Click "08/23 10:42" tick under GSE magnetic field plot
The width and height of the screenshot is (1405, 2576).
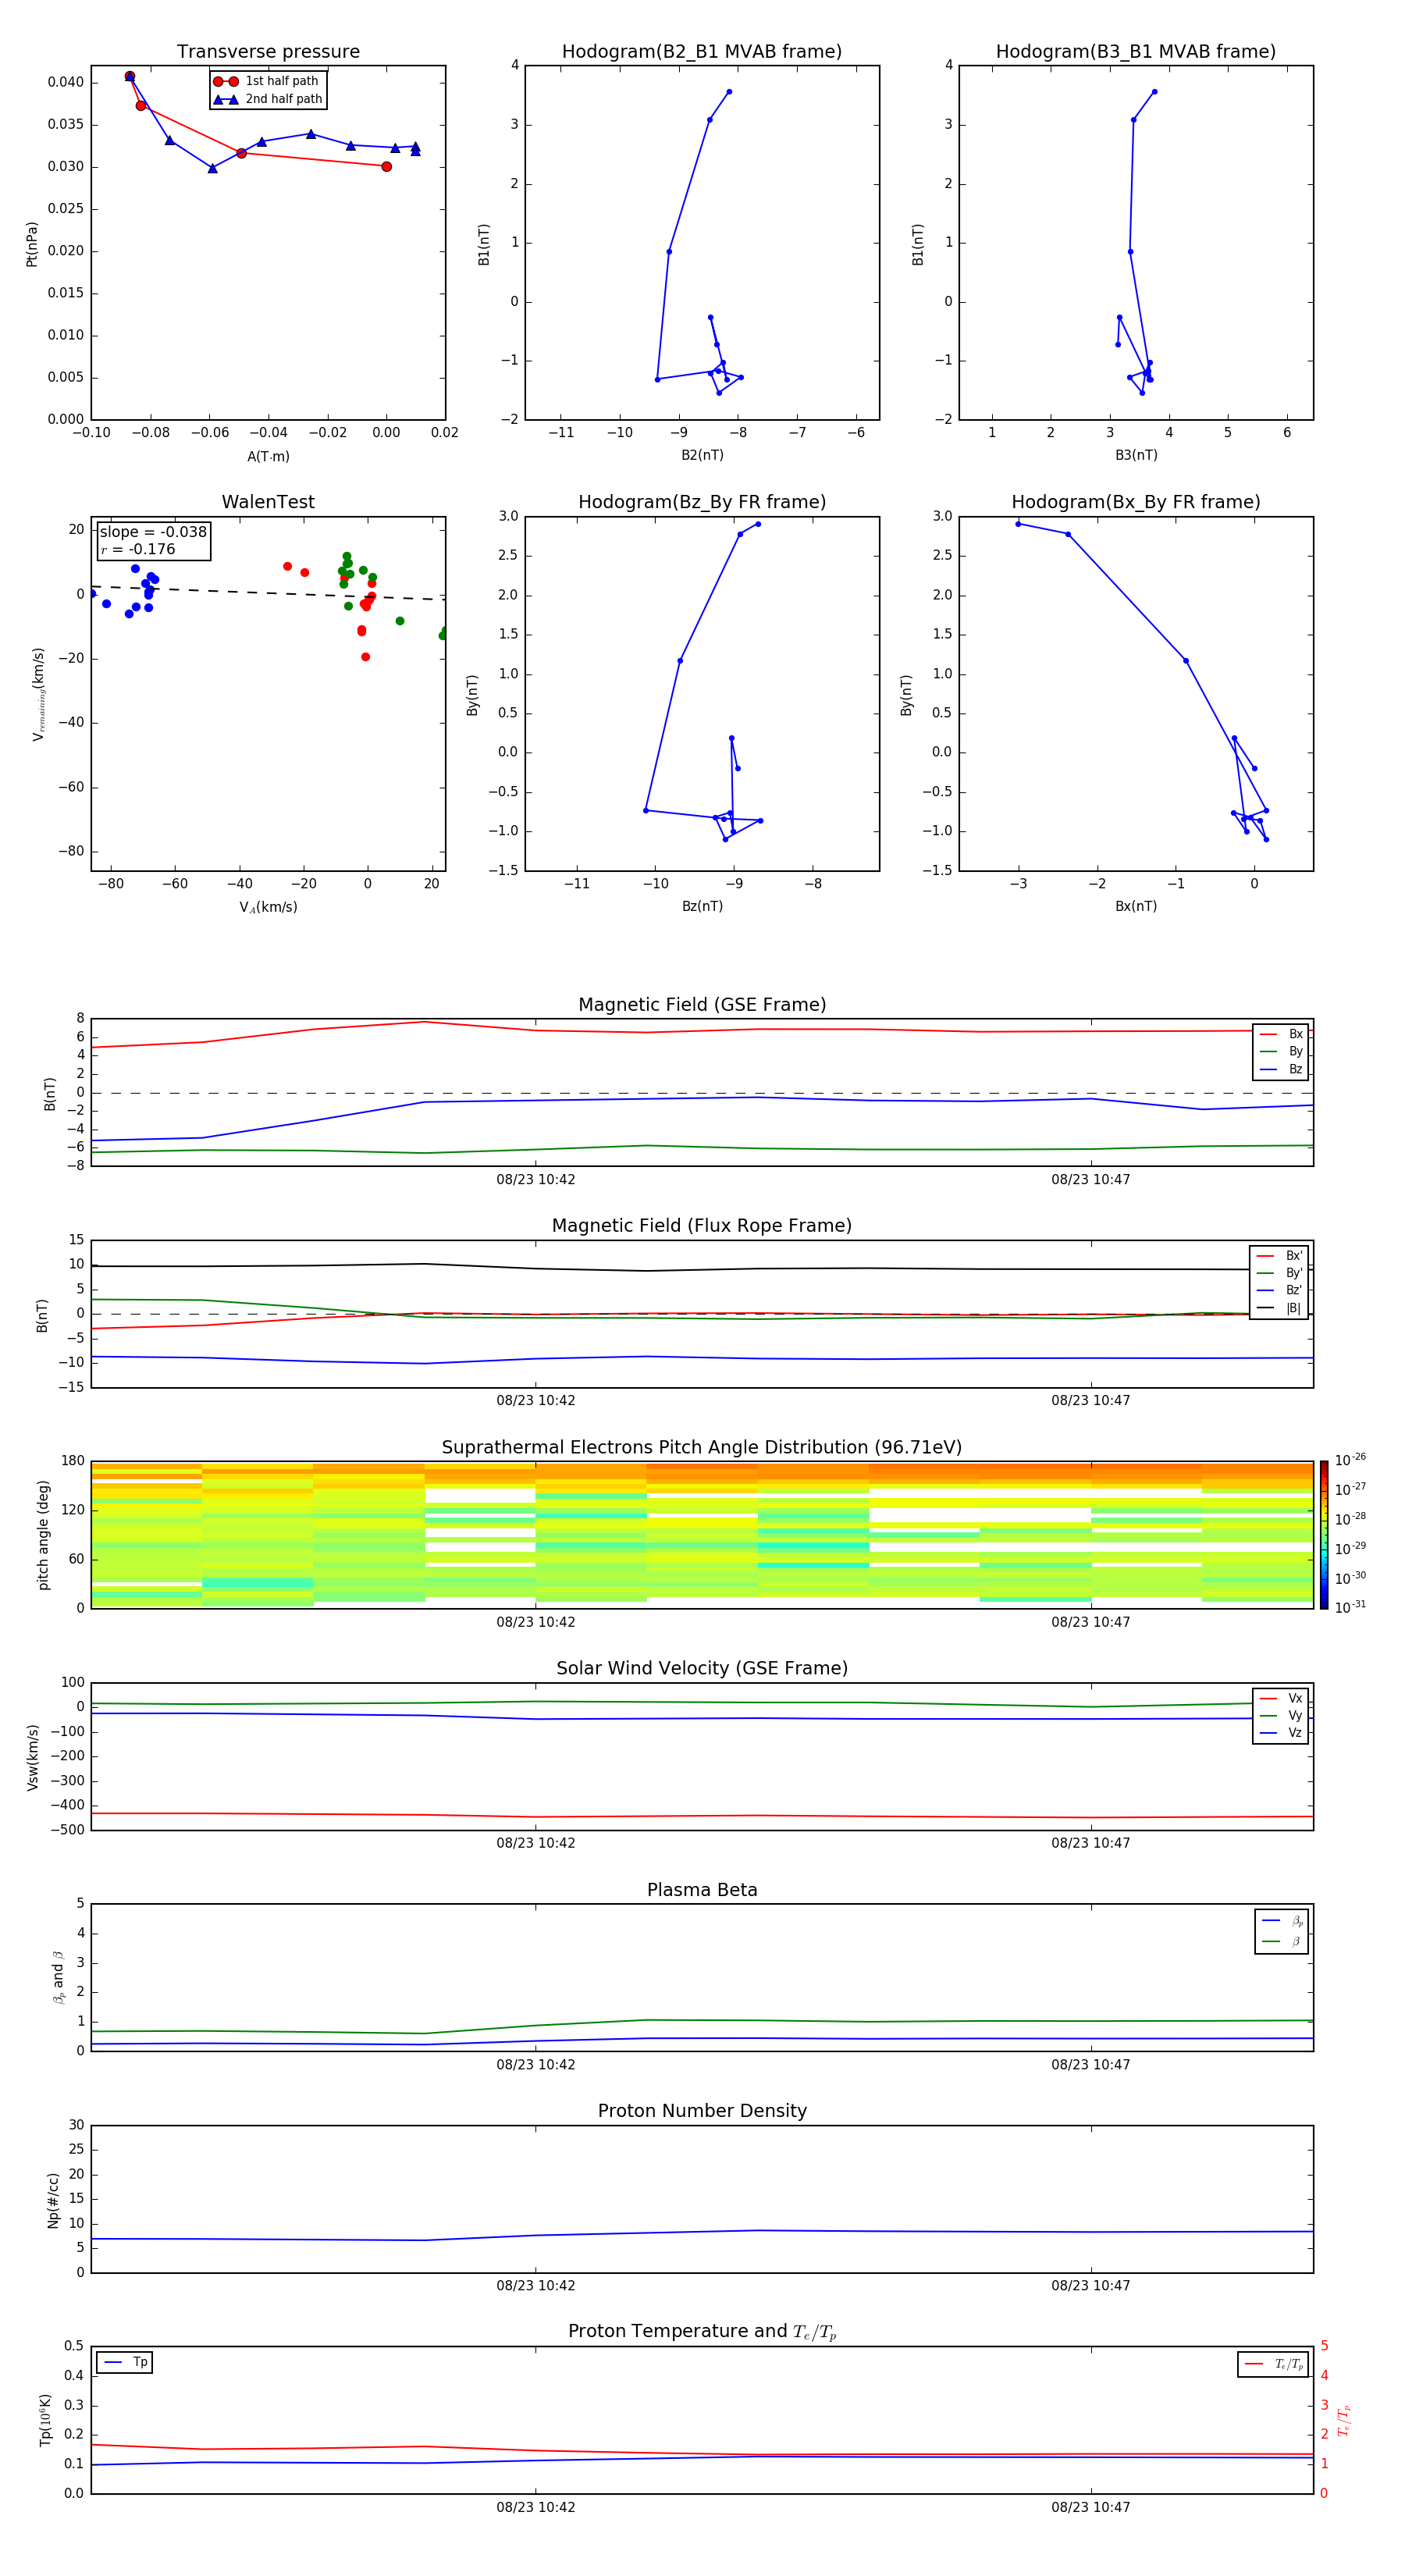536,1180
